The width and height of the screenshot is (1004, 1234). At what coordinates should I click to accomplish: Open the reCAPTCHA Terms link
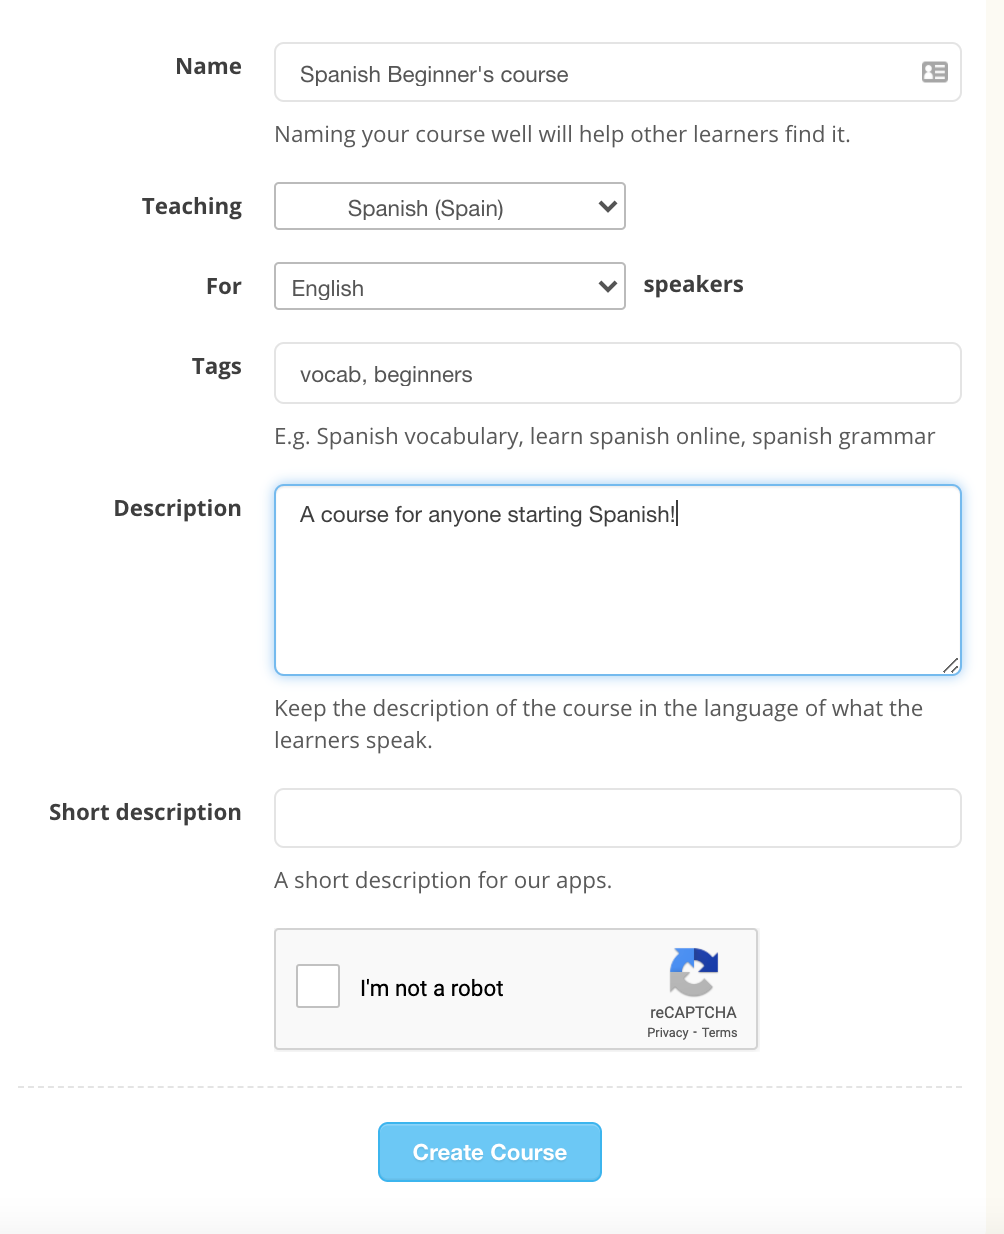coord(719,1033)
